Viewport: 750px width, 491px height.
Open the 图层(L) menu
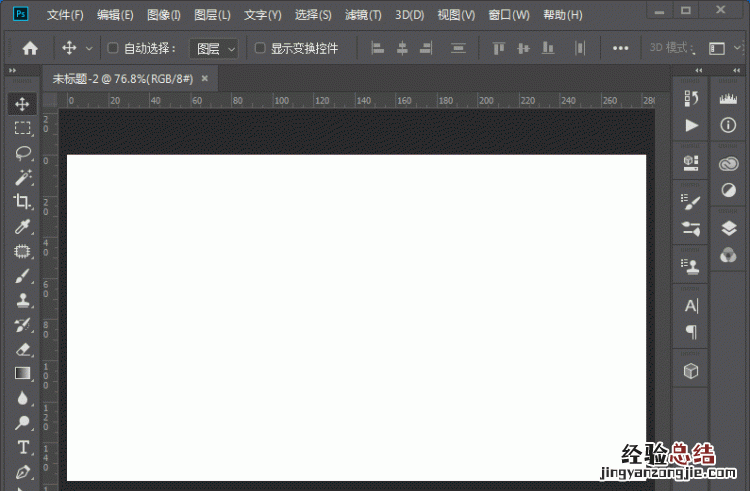tap(212, 15)
